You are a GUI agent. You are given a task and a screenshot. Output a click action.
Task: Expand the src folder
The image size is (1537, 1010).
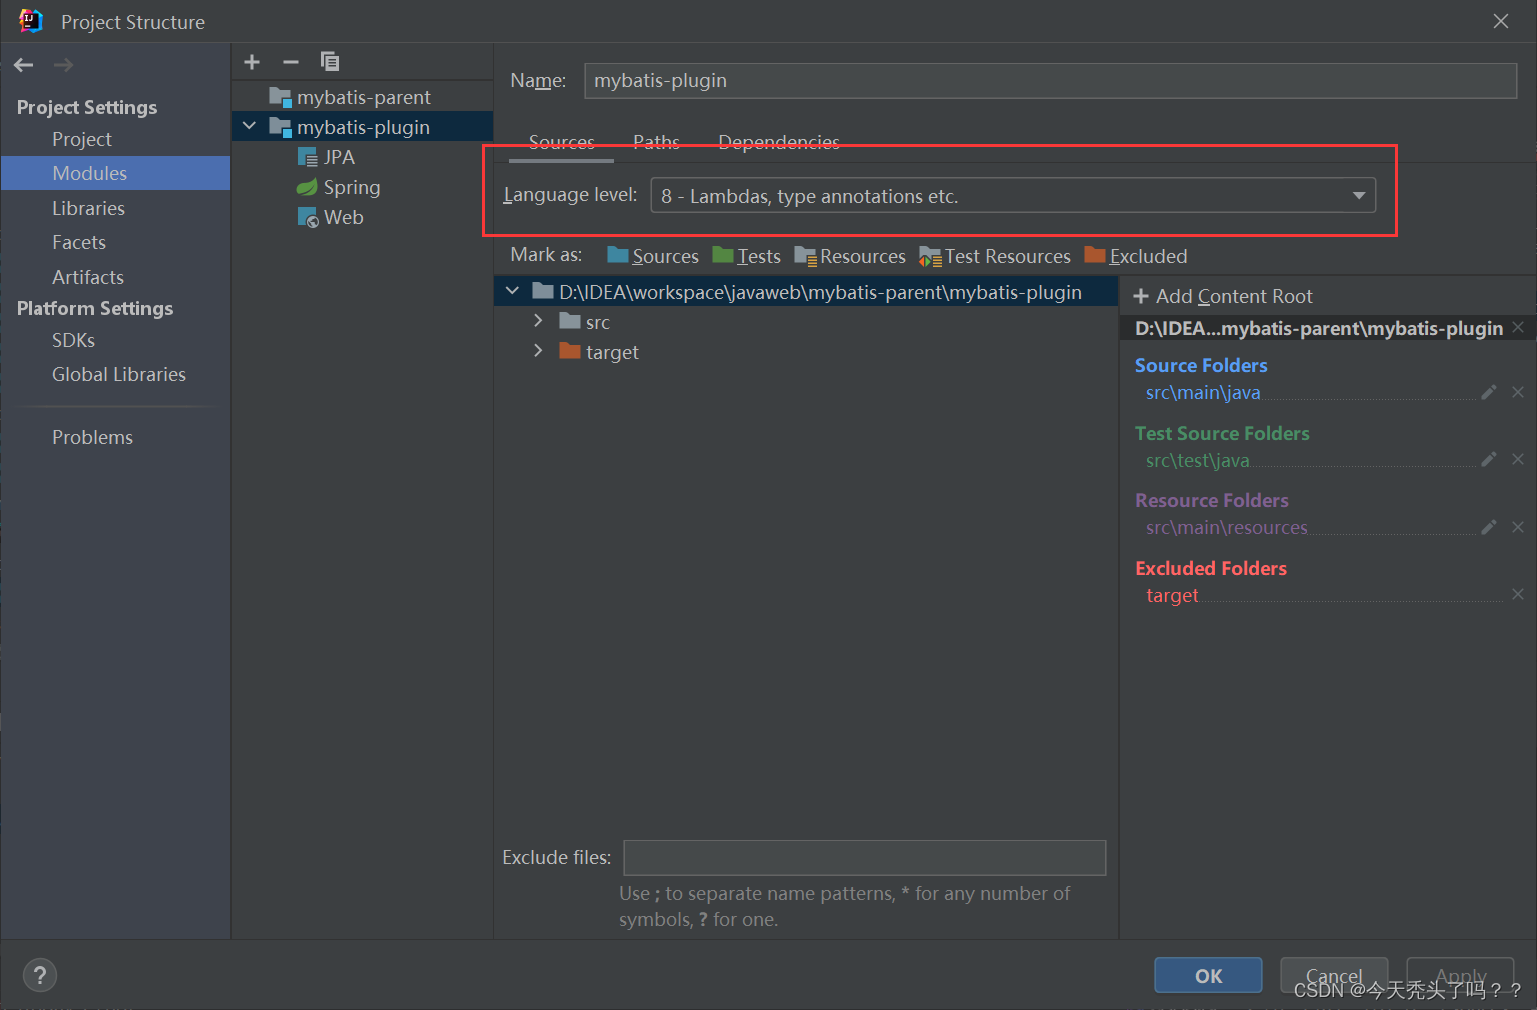pyautogui.click(x=538, y=321)
